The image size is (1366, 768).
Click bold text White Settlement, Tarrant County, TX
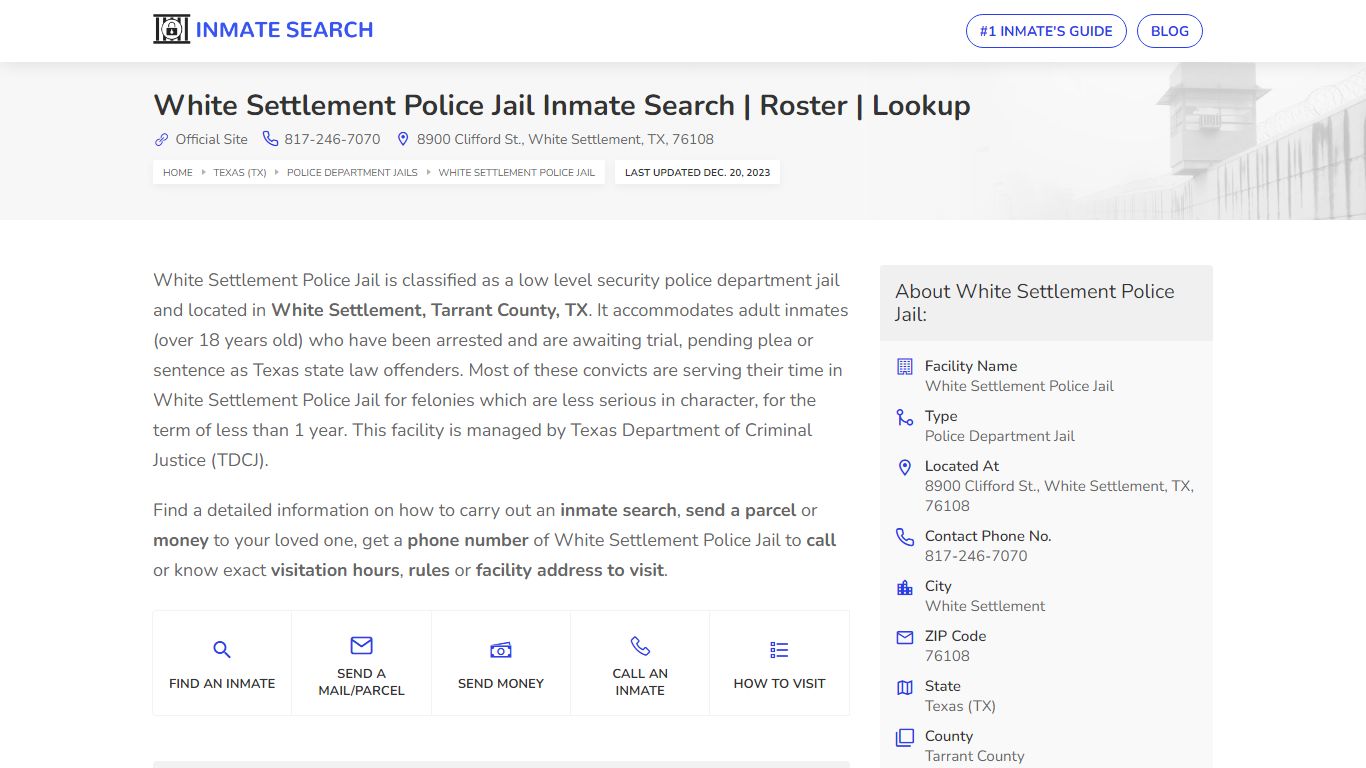click(430, 310)
